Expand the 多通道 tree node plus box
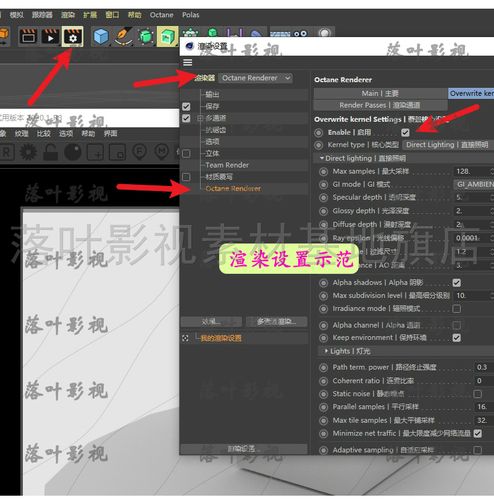Viewport: 494px width, 500px height. point(200,118)
